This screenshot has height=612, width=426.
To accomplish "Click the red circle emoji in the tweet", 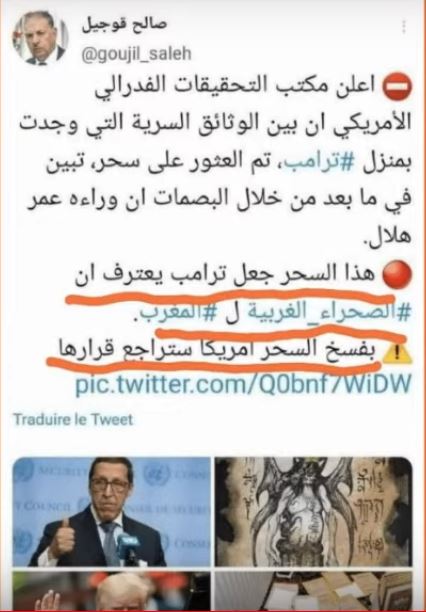I will [397, 274].
